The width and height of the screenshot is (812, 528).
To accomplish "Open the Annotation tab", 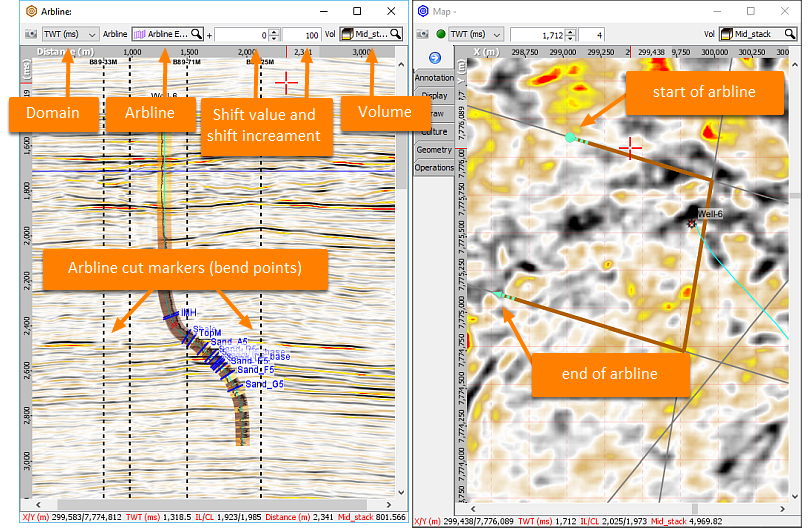I will (434, 78).
